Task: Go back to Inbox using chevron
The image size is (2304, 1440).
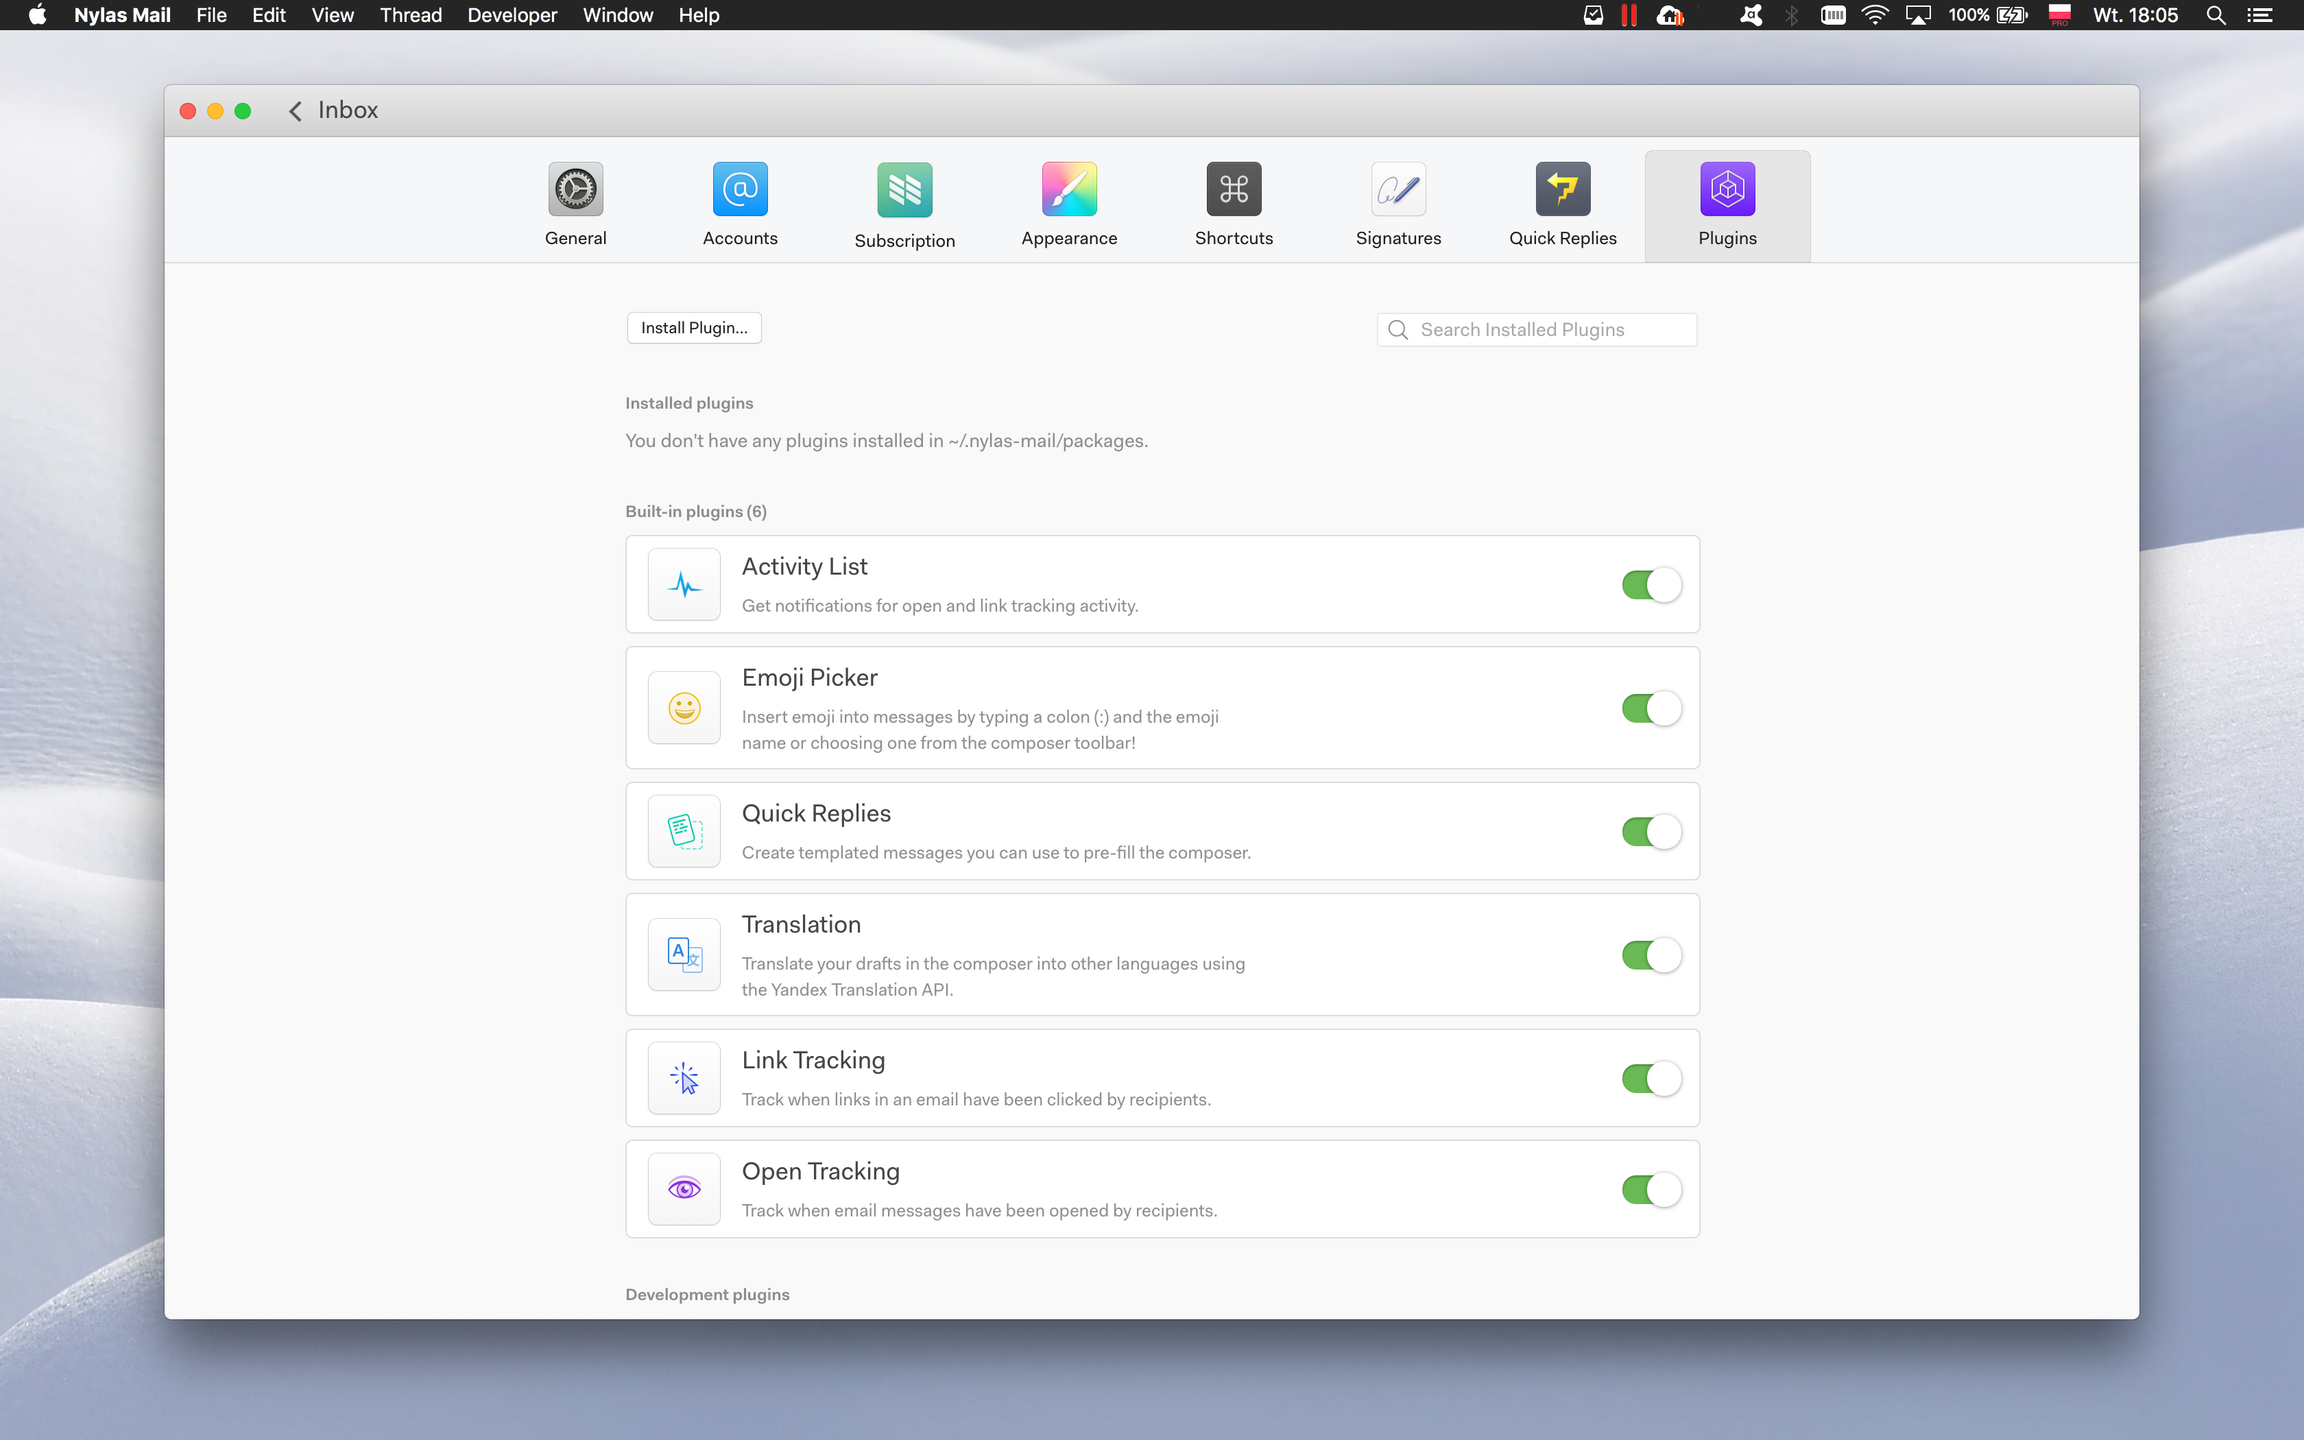Action: tap(295, 111)
